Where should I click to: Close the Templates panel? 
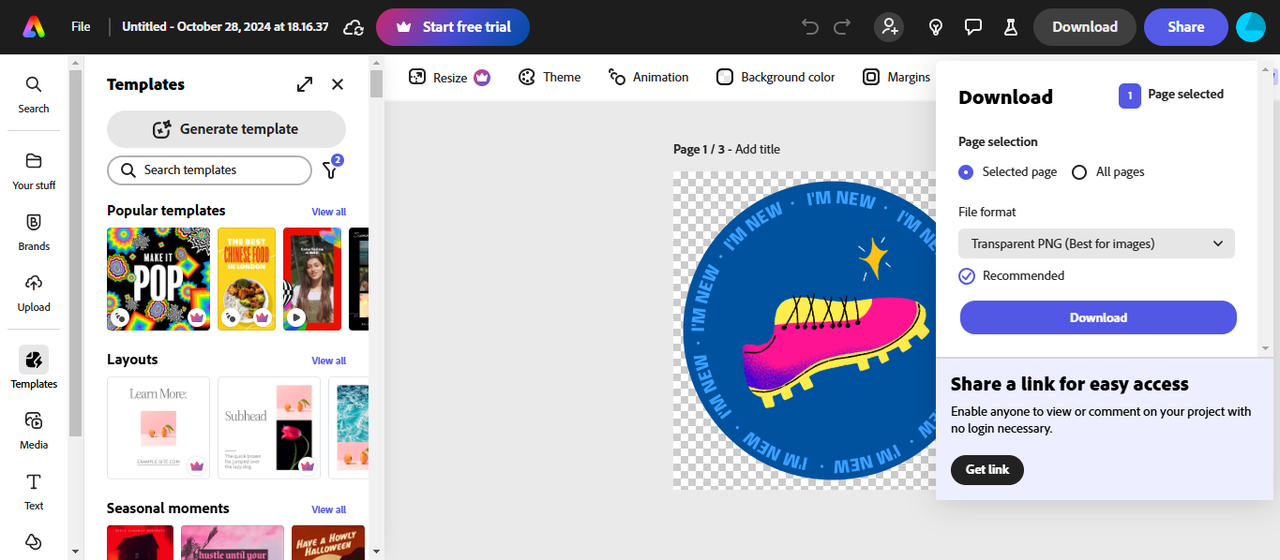(337, 85)
